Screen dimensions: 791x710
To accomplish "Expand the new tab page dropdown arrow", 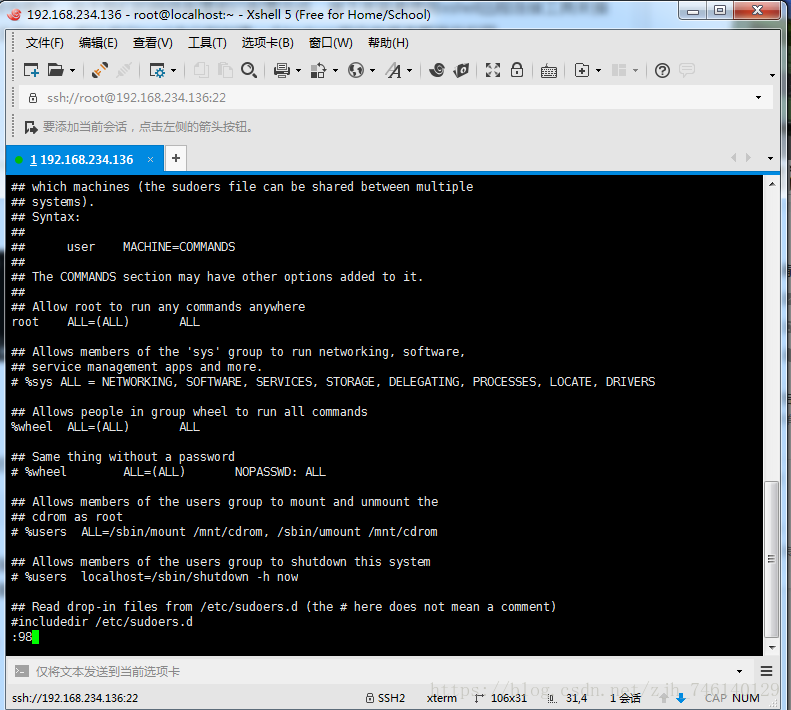I will tap(599, 71).
